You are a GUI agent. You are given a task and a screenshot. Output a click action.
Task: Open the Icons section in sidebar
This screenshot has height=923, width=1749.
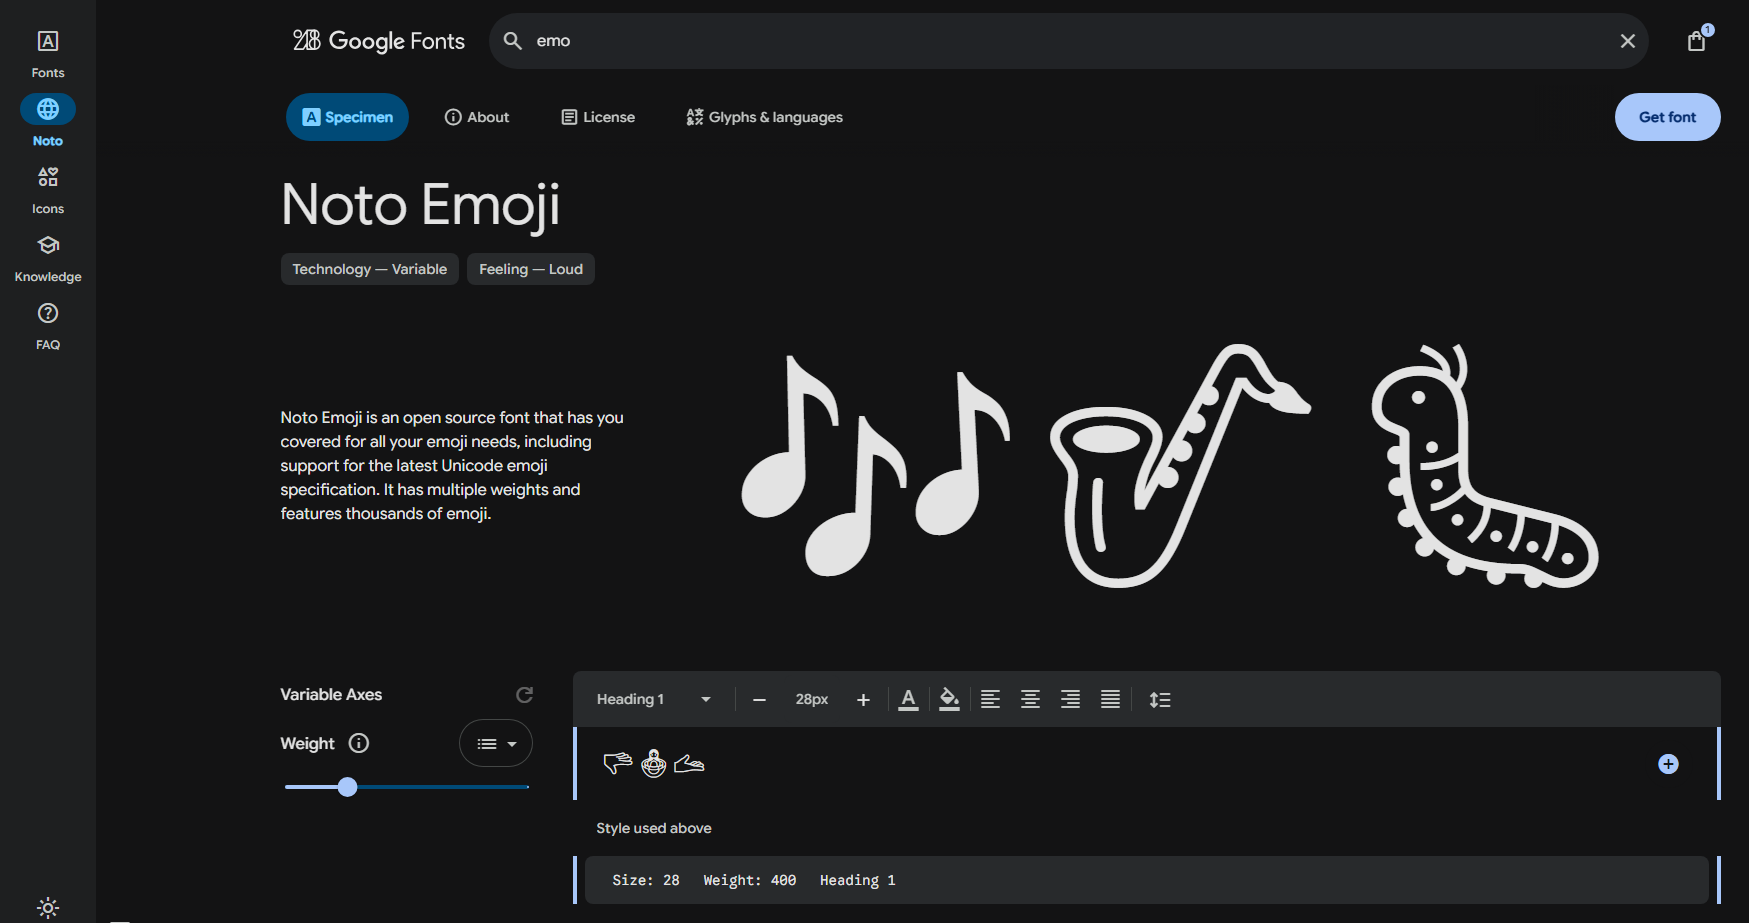coord(48,190)
